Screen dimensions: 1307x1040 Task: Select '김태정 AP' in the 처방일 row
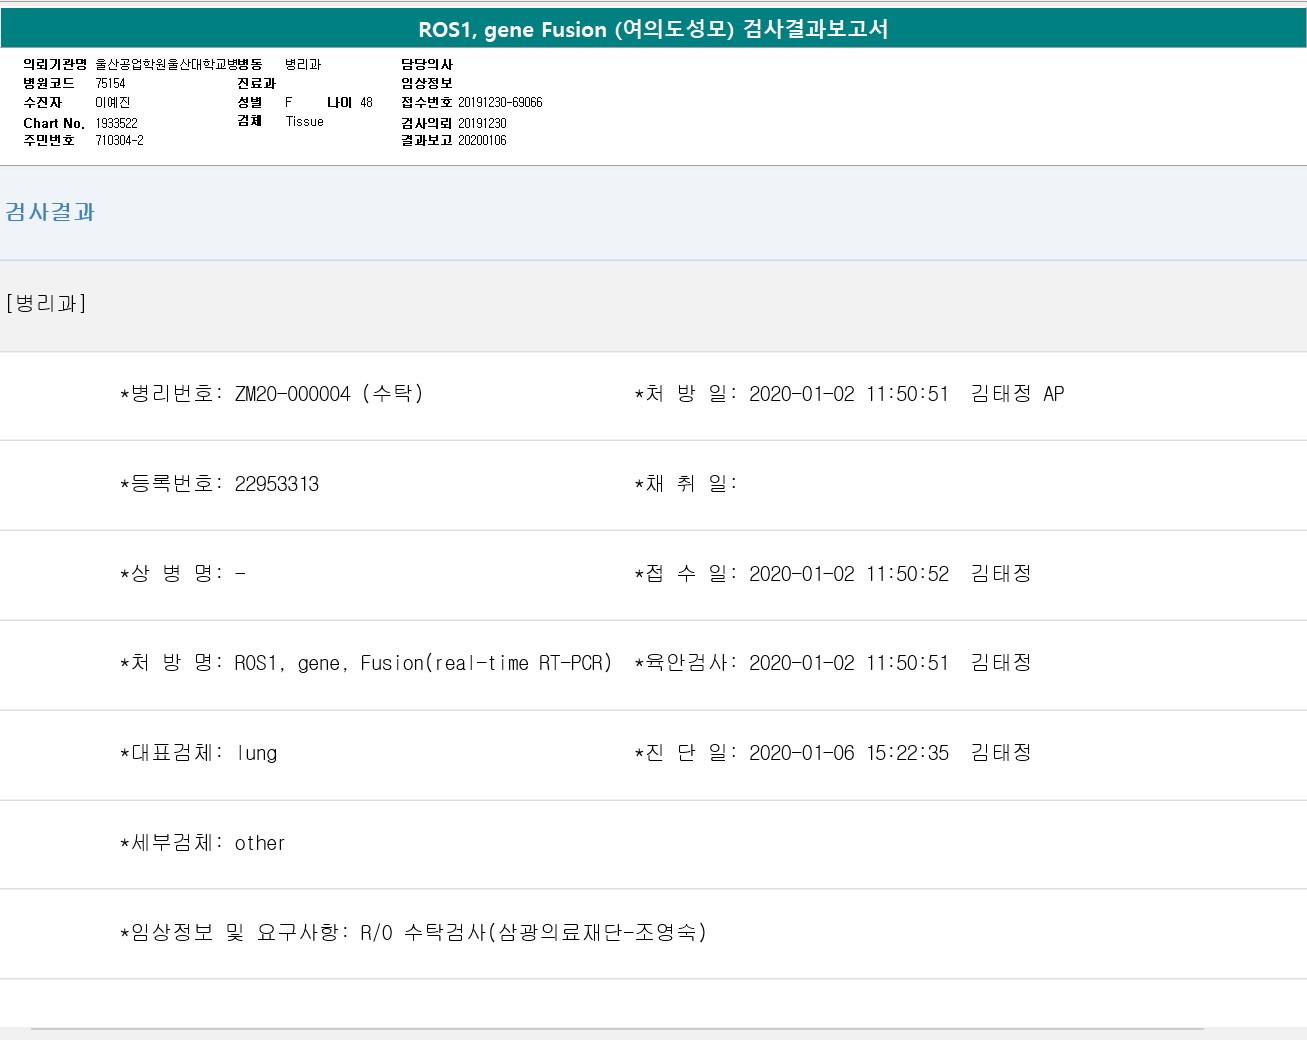pos(1017,394)
